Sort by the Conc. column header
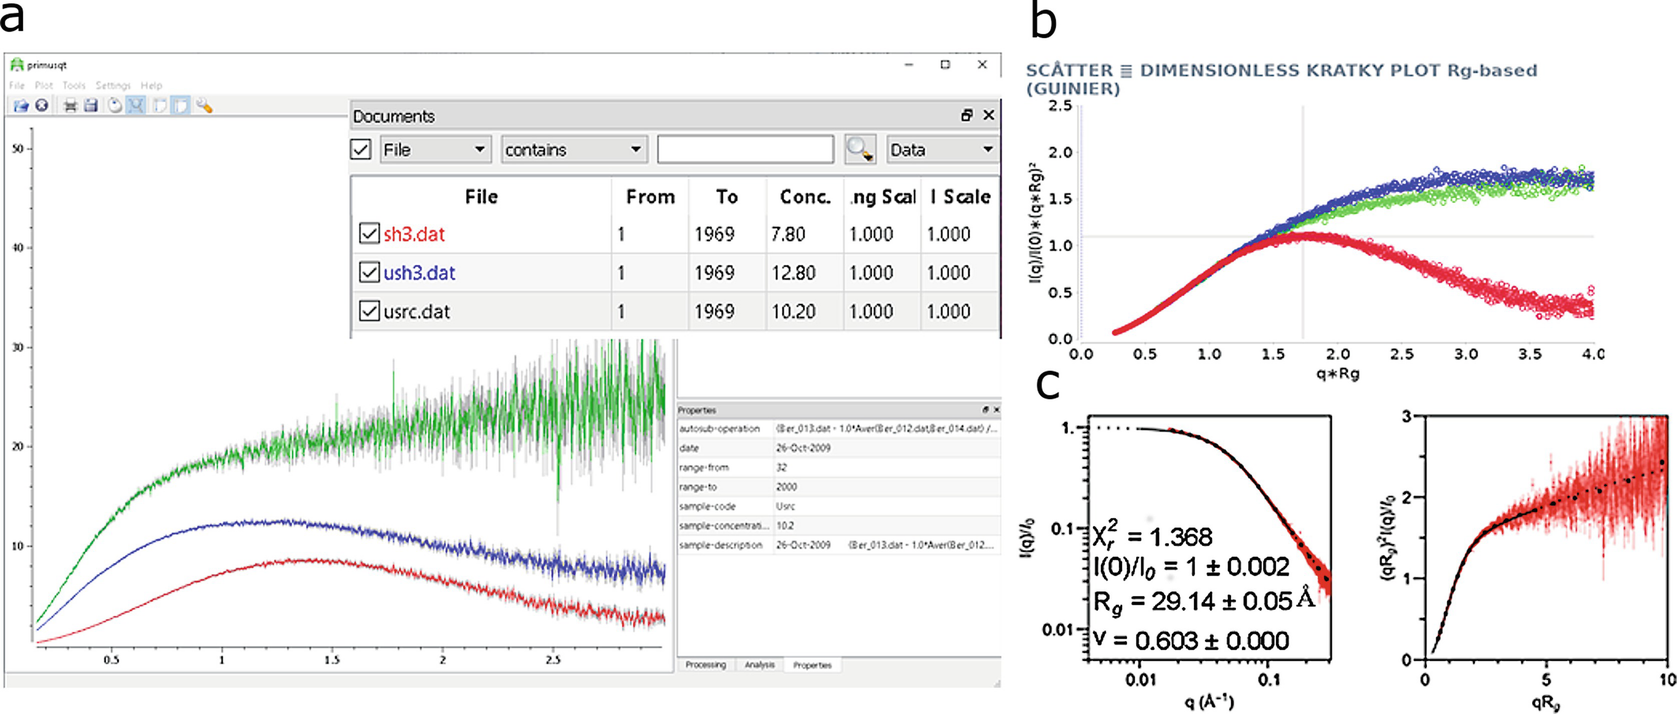This screenshot has height=714, width=1677. [x=805, y=197]
